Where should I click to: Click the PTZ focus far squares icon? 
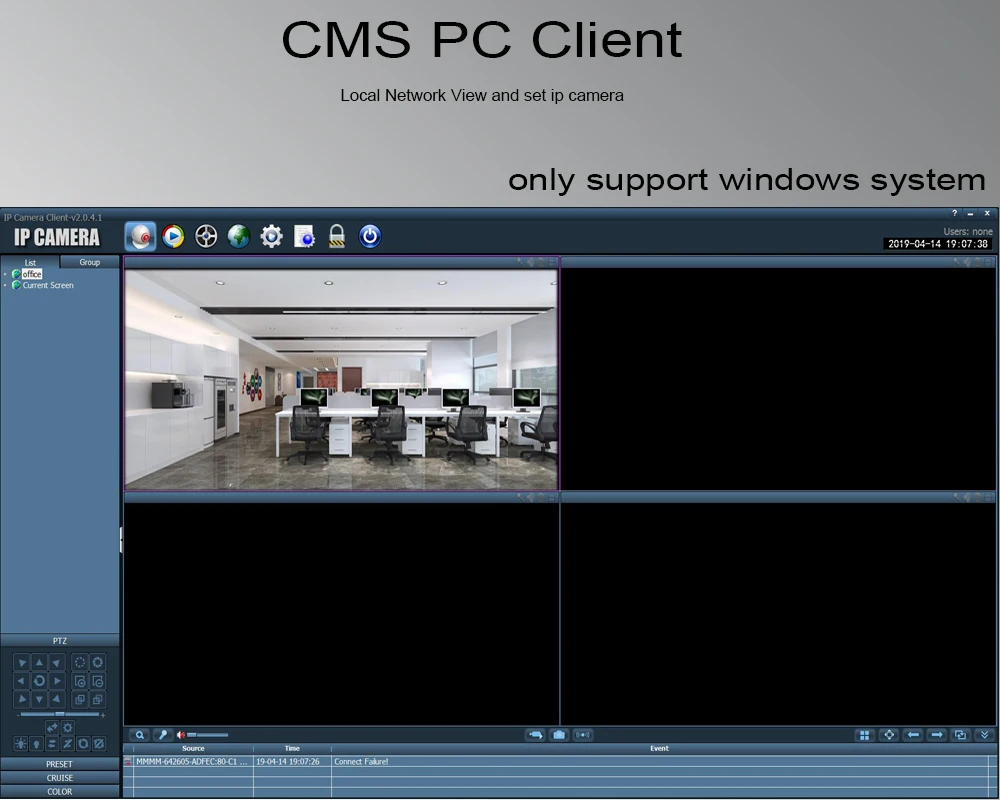[98, 699]
